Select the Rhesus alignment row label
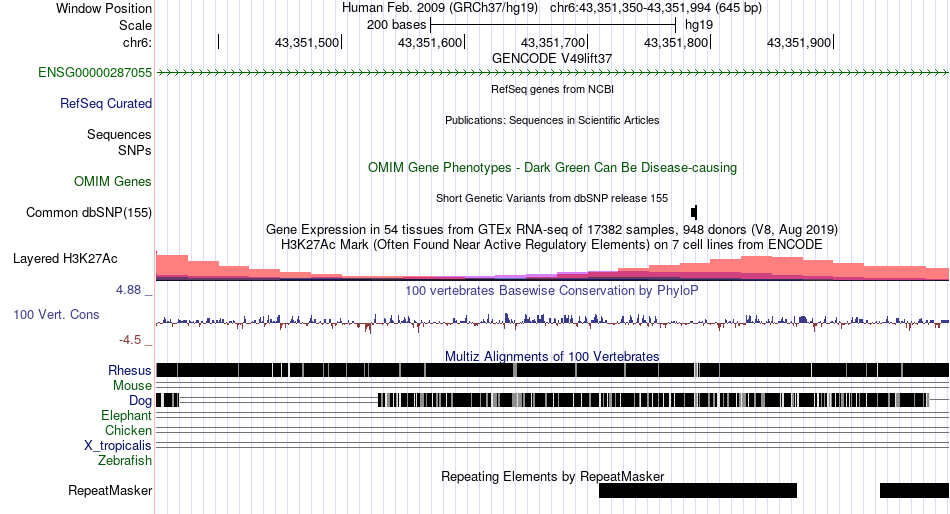 click(130, 370)
